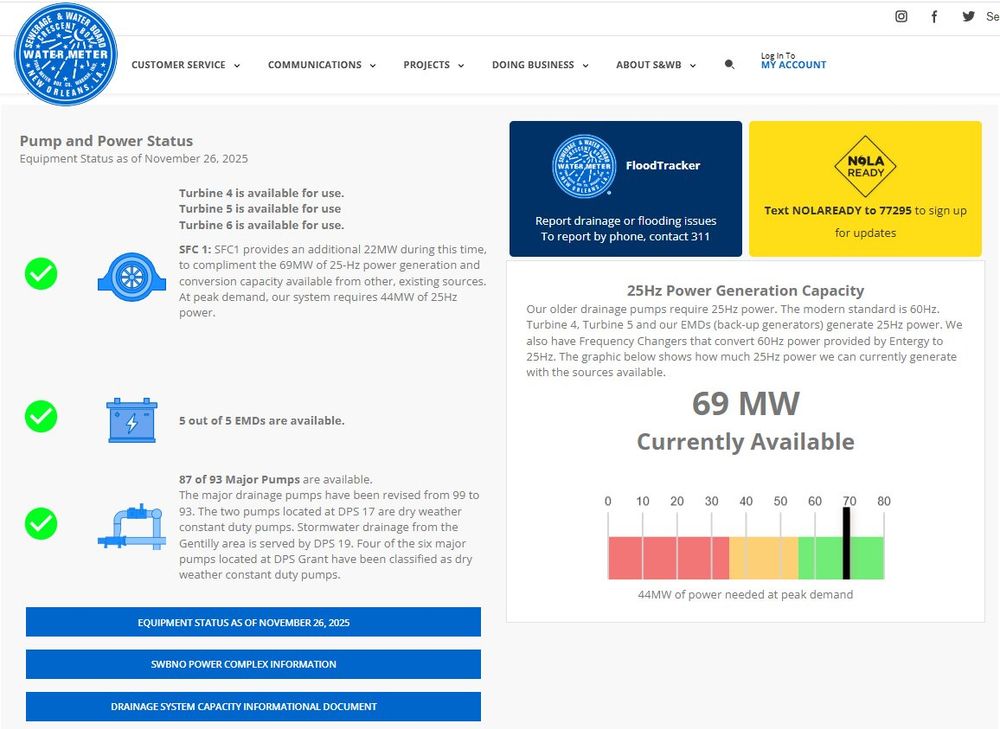The height and width of the screenshot is (729, 1000).
Task: Click the green checkmark next to turbines
Action: click(41, 273)
